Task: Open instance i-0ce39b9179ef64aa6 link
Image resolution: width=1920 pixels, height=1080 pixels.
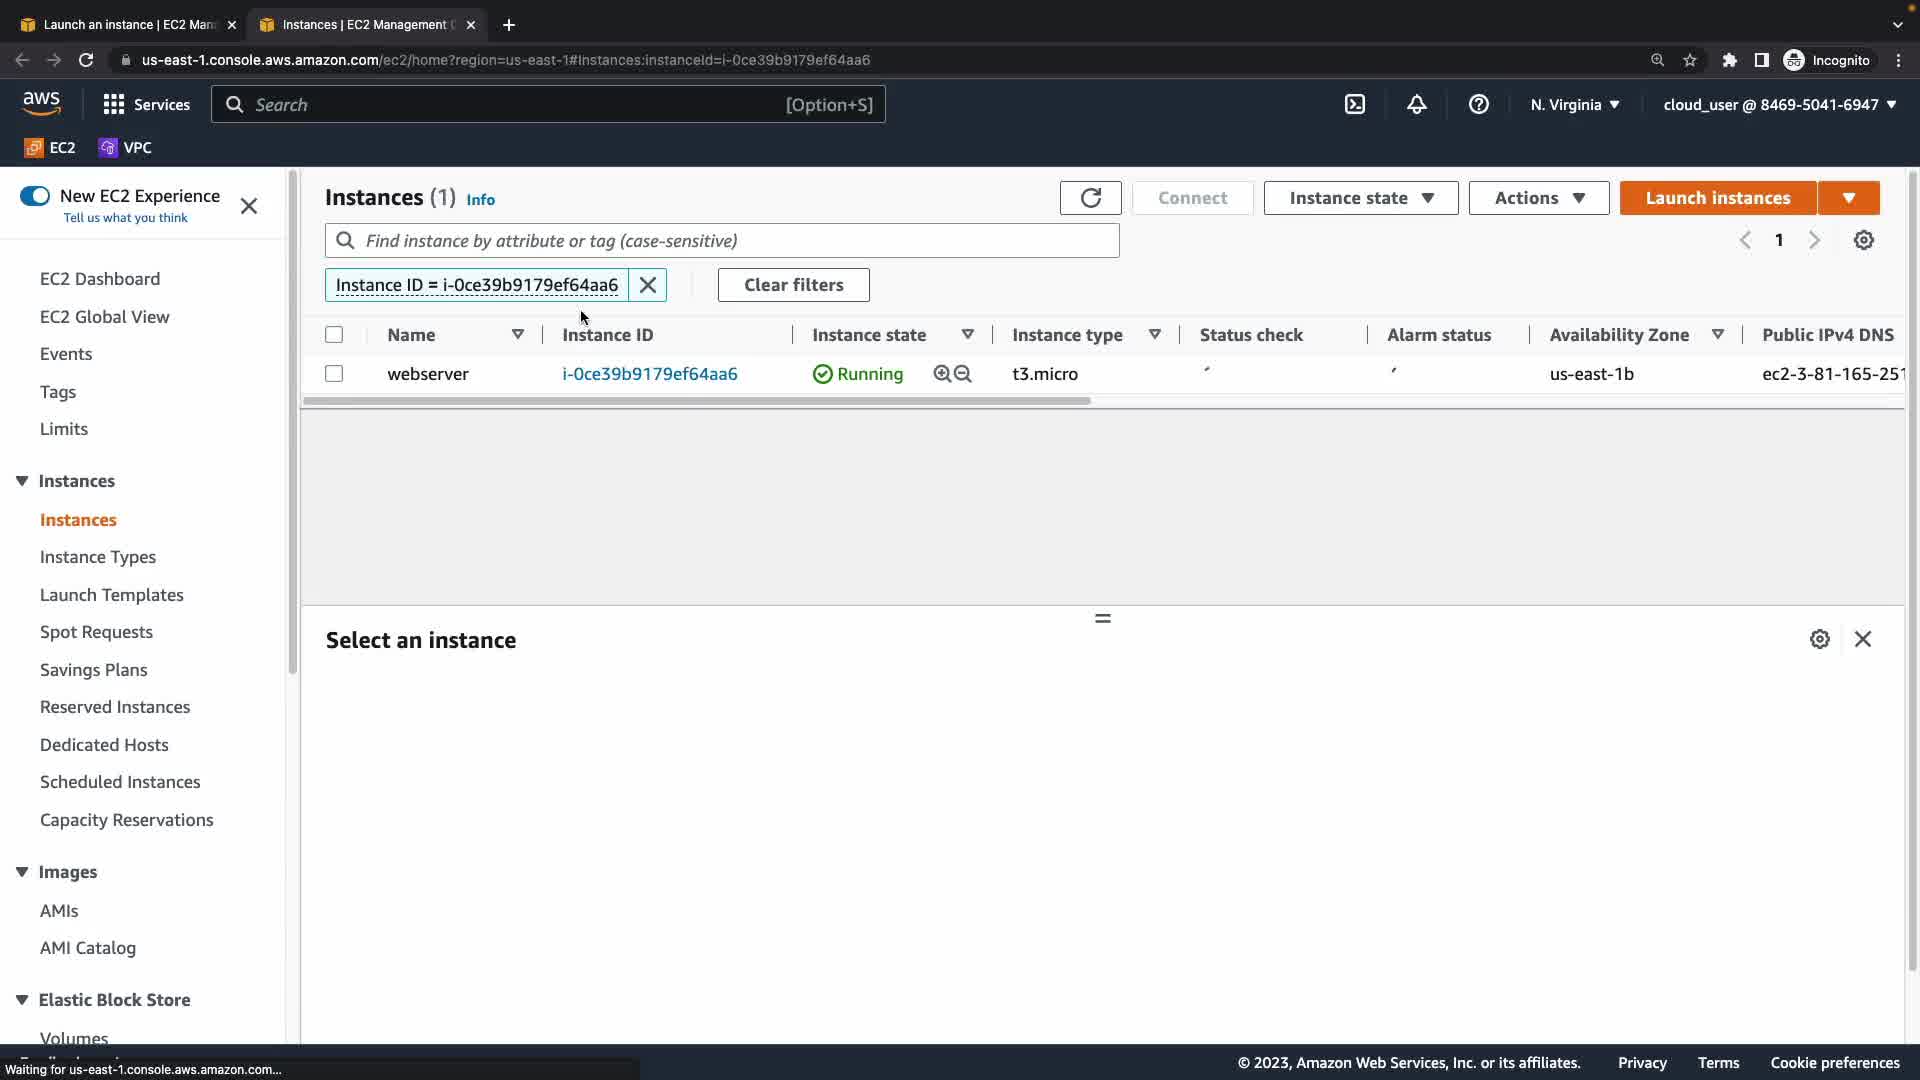Action: (x=649, y=374)
